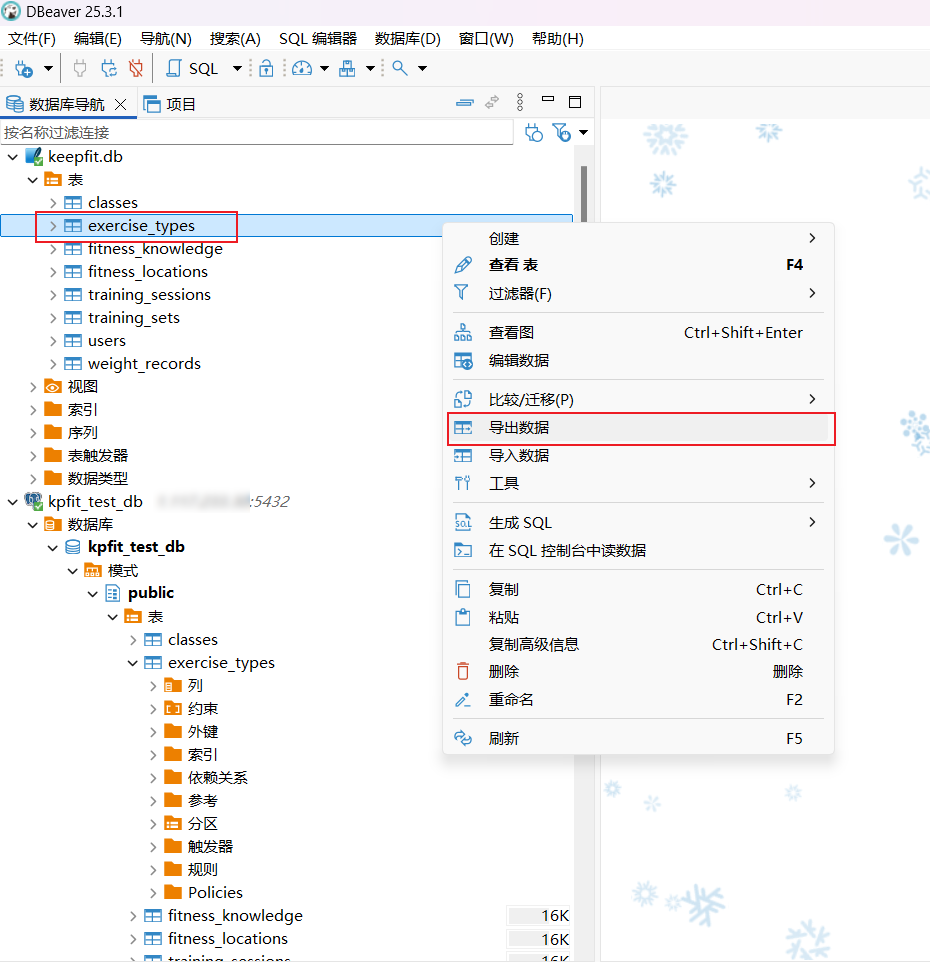
Task: Select the 外键 folder
Action: (x=203, y=732)
